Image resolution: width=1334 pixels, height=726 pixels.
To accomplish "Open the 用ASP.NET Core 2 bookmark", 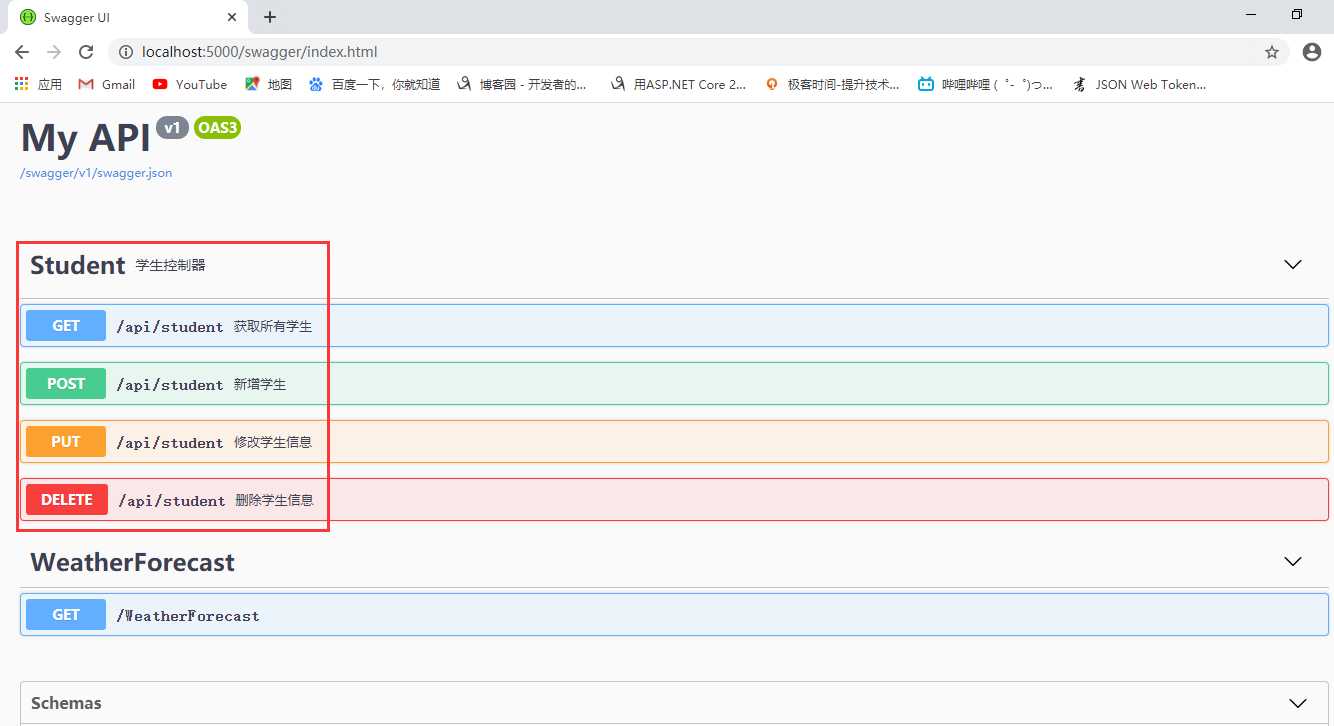I will coord(679,85).
